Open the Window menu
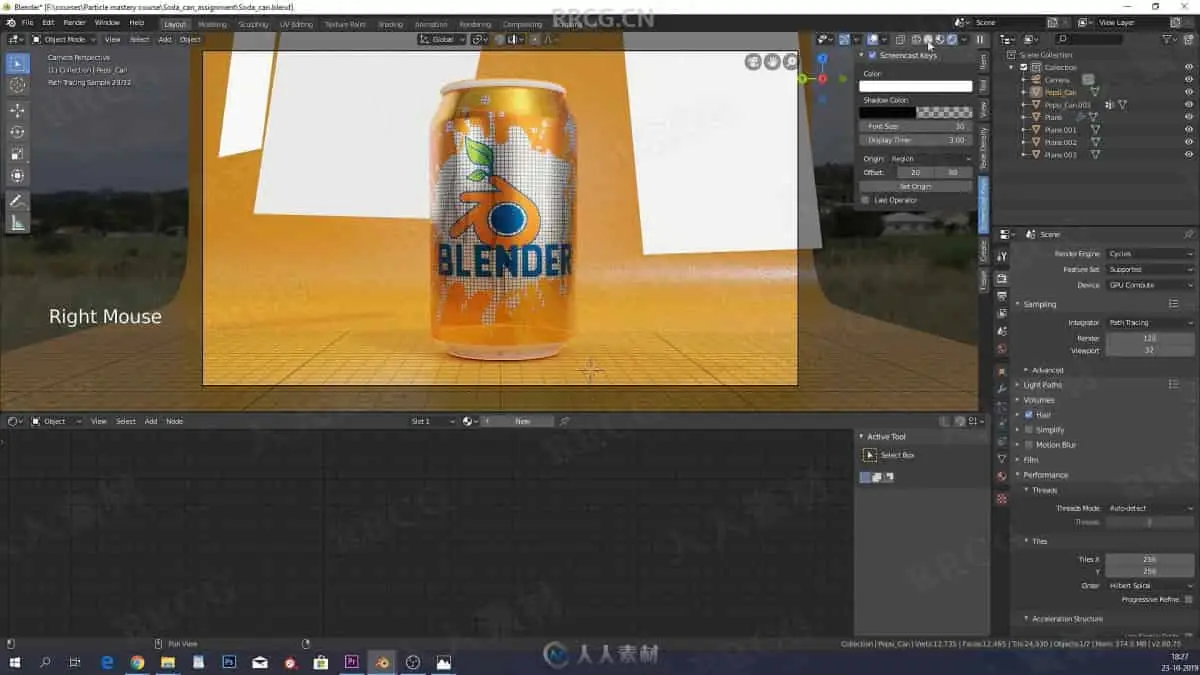The width and height of the screenshot is (1200, 675). pos(107,22)
